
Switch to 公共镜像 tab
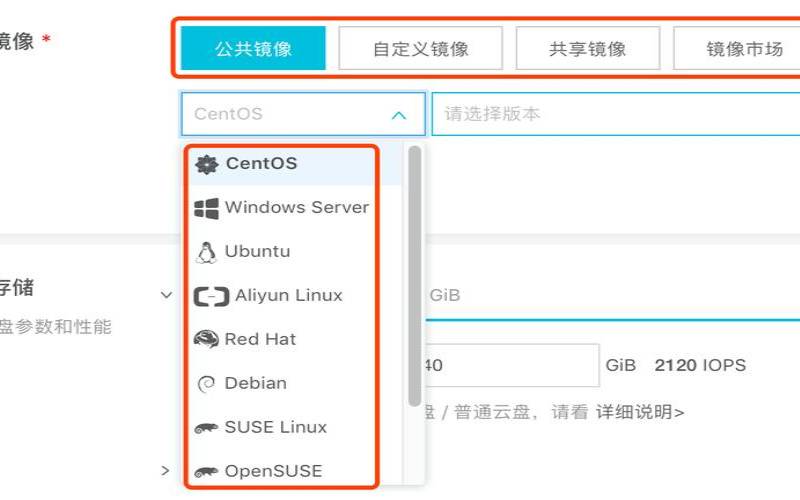tap(253, 48)
